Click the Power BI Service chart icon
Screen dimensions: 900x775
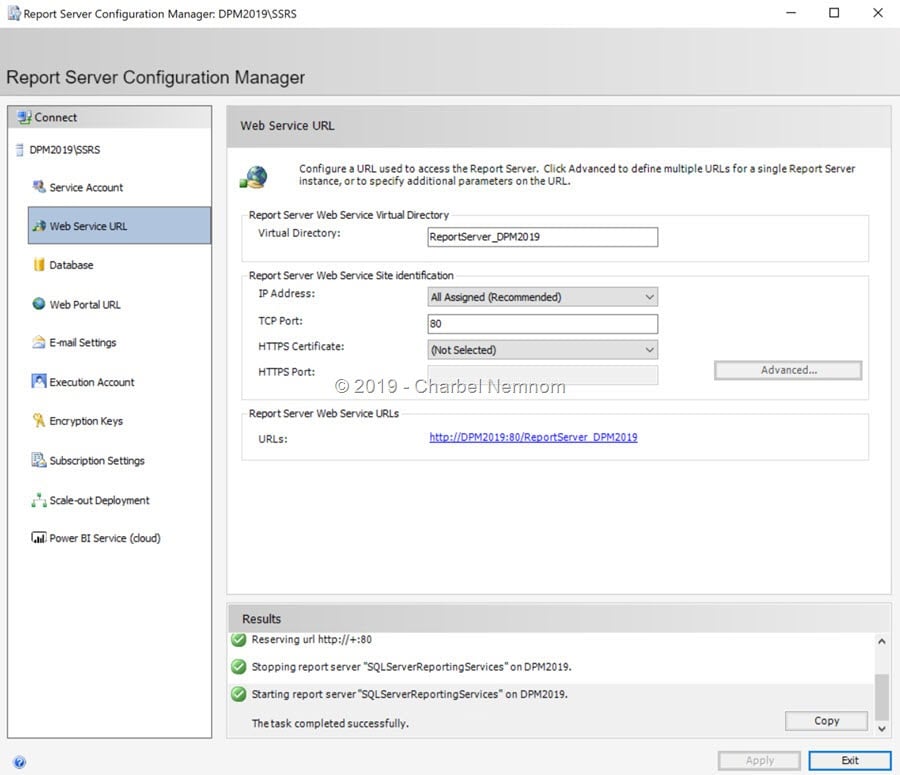click(38, 538)
